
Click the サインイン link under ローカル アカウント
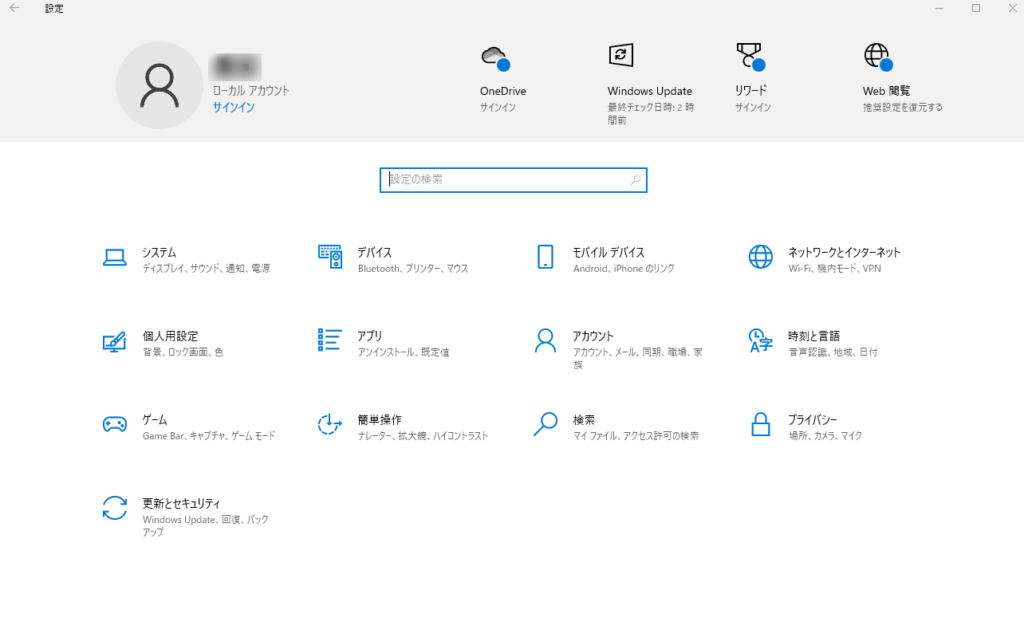[233, 107]
